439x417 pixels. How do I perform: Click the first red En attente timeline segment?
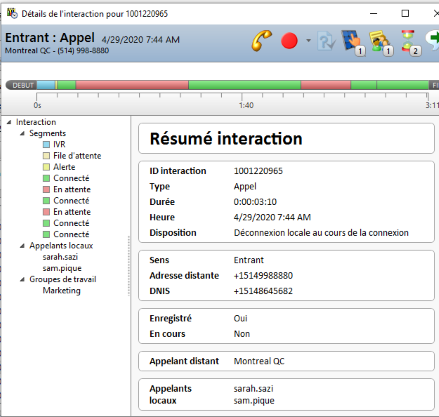[x=132, y=85]
